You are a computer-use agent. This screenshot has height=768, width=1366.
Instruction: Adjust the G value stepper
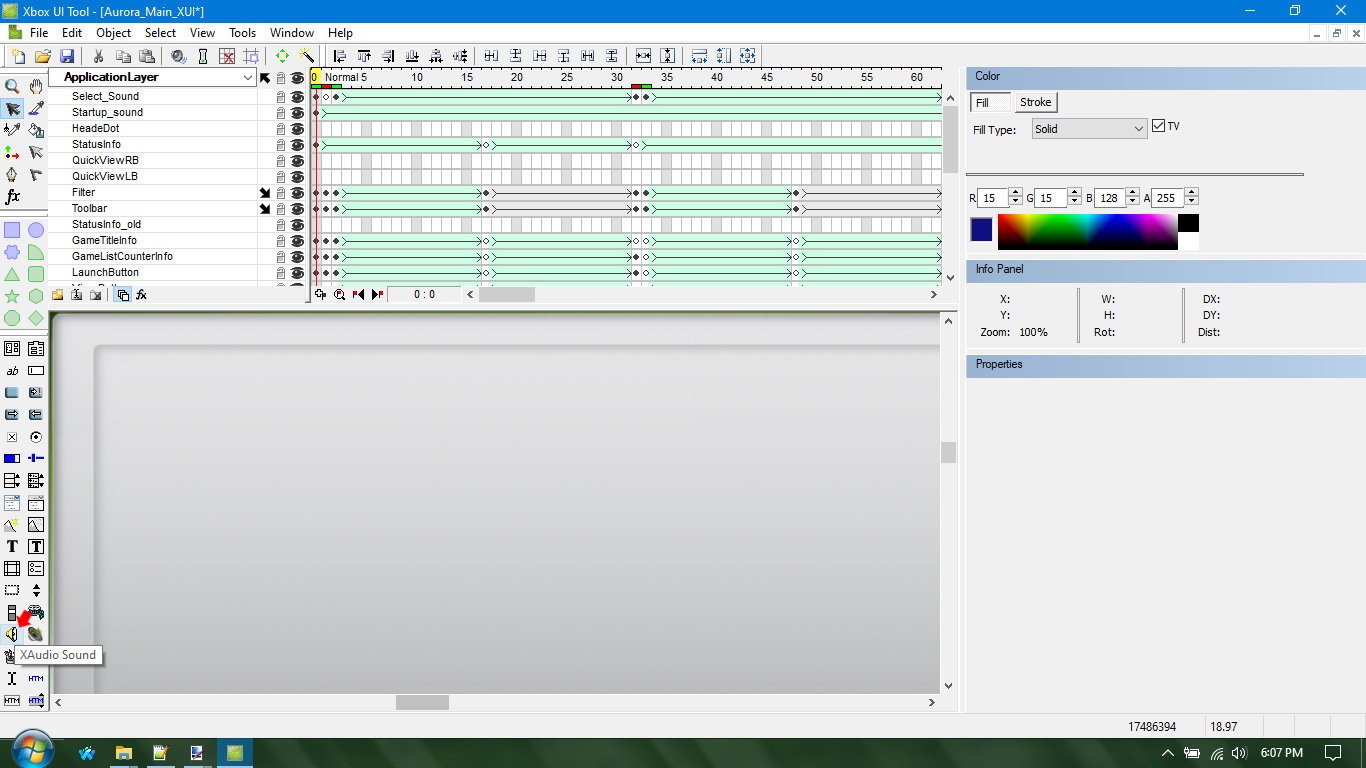[1075, 198]
